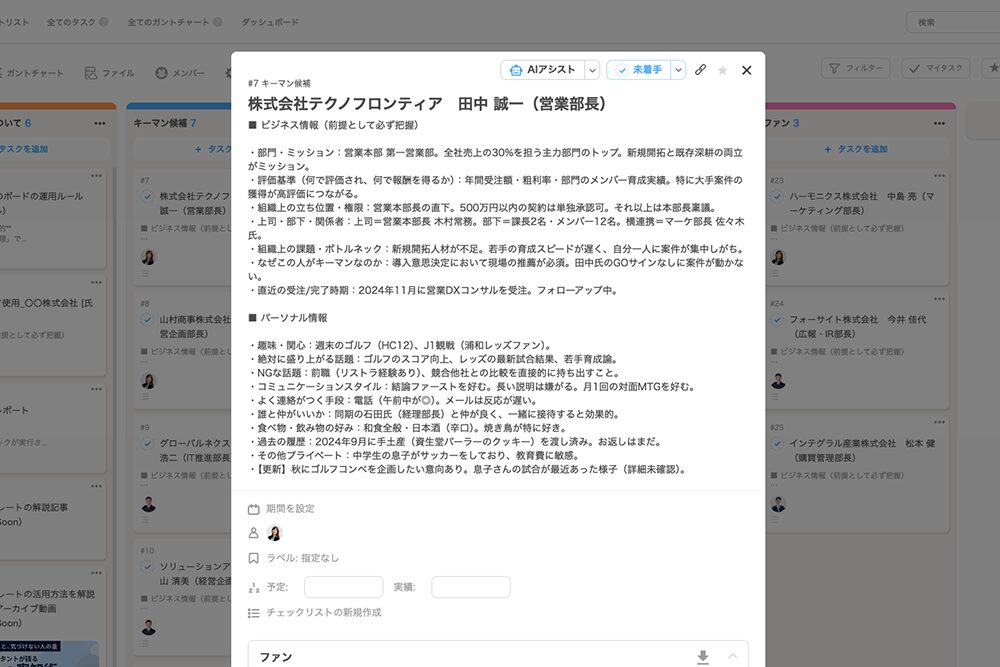Open 全てのタスク tab in background
1000x667 pixels.
pyautogui.click(x=71, y=22)
